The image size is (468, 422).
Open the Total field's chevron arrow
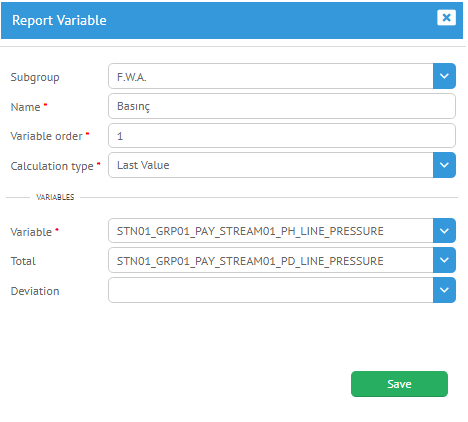[444, 260]
